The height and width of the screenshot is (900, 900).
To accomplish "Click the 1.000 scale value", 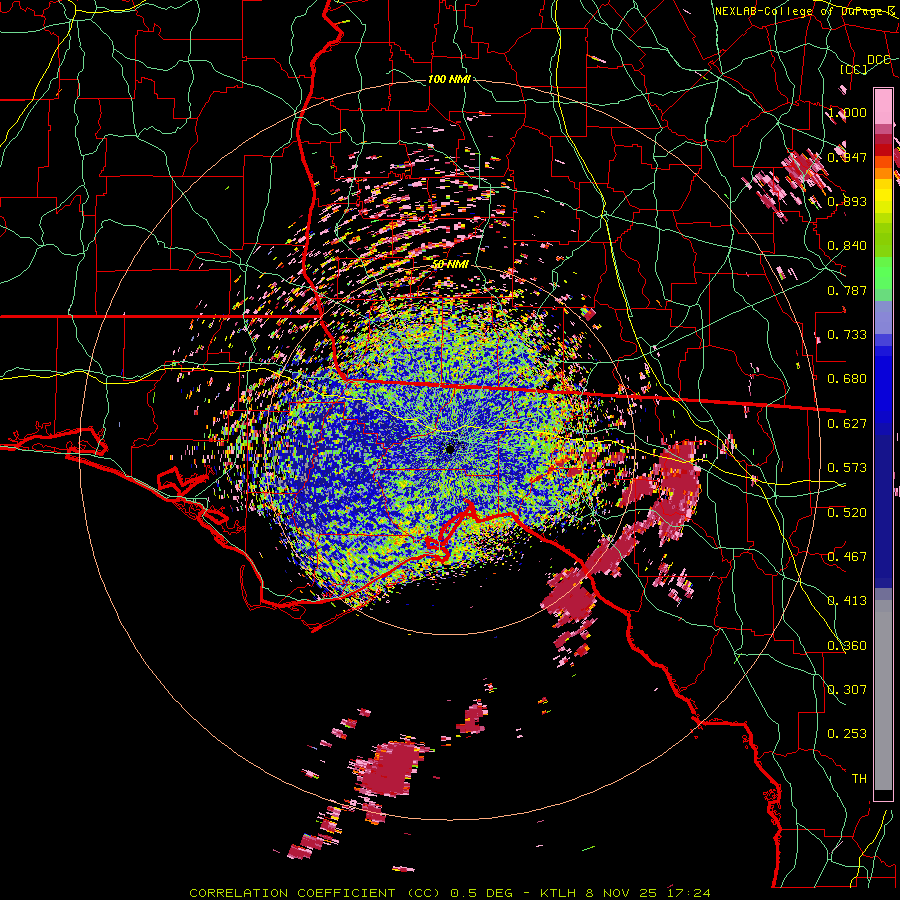I will point(847,112).
